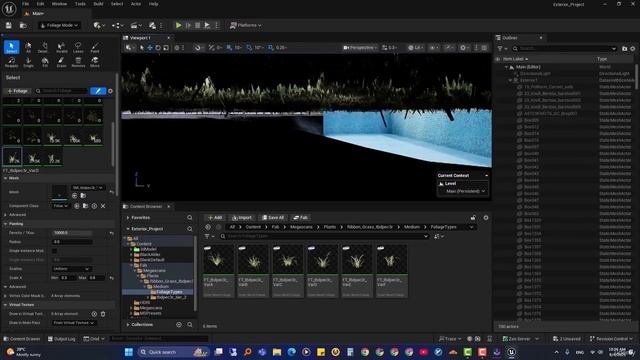Open the Foliage Mode dropdown
This screenshot has height=360, width=640.
(60, 25)
